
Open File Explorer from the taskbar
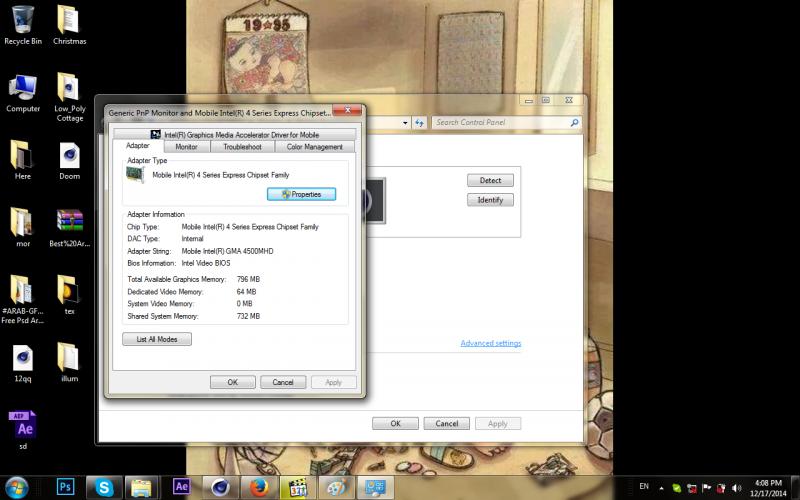pyautogui.click(x=141, y=487)
